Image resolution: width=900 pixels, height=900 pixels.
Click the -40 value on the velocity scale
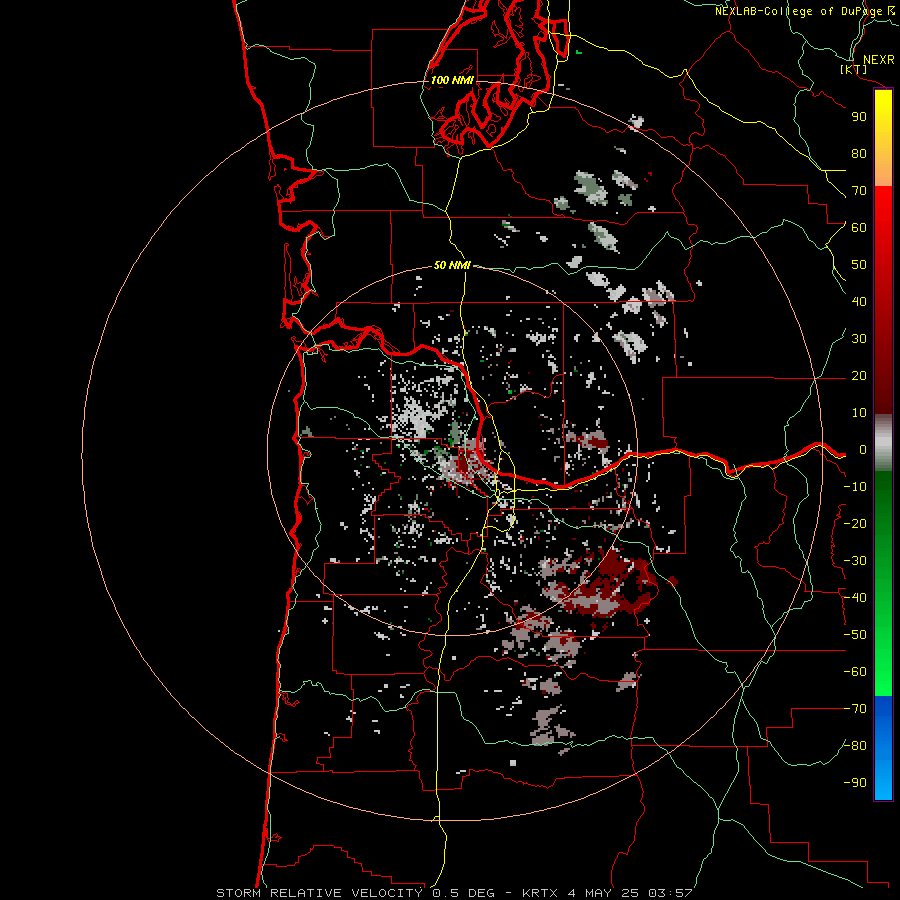[x=855, y=598]
